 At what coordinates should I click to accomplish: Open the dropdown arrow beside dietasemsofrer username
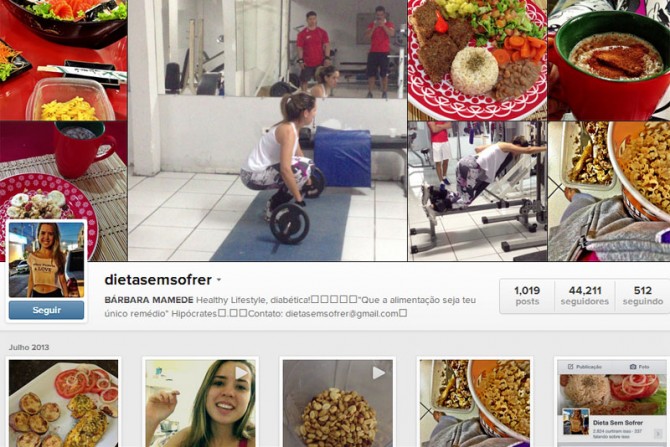tap(219, 280)
